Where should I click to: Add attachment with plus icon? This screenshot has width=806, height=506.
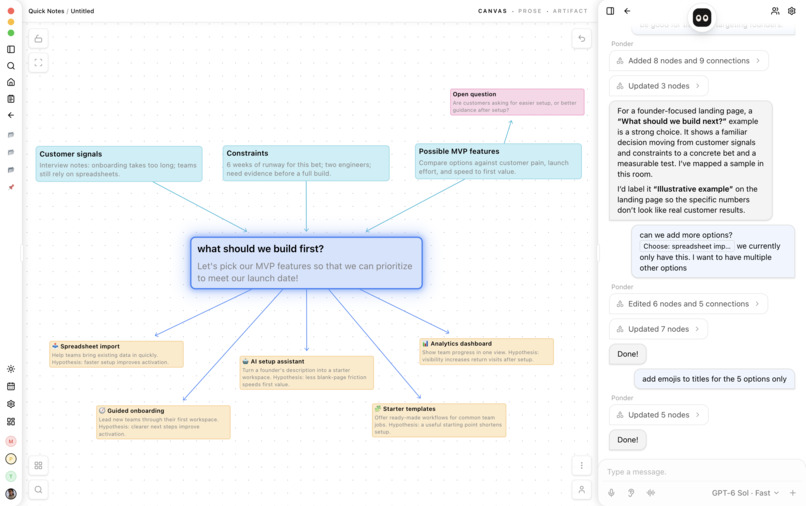point(793,493)
